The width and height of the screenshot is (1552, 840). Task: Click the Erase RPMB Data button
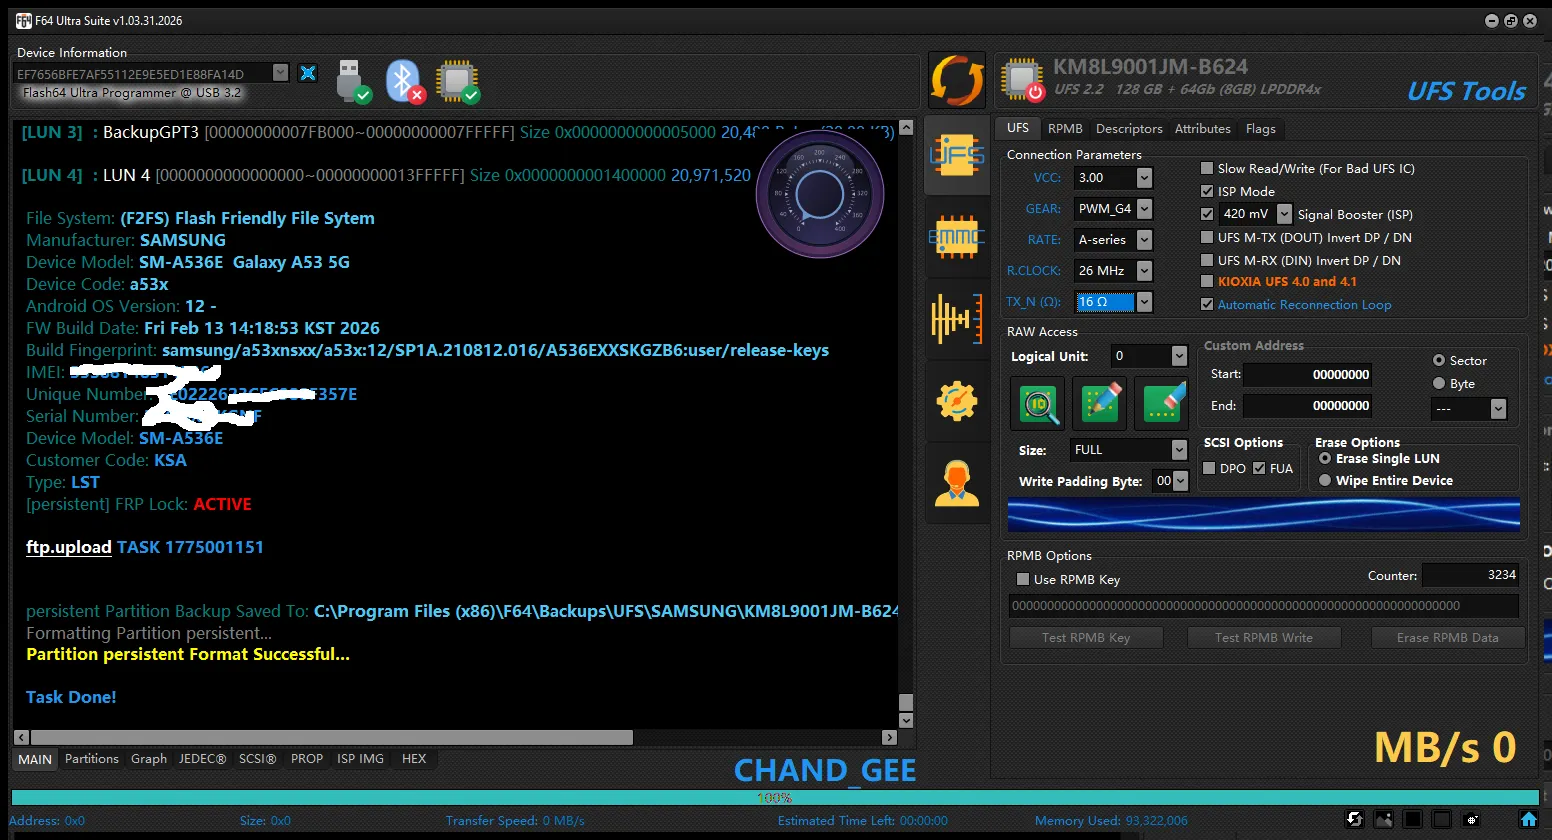(1447, 638)
